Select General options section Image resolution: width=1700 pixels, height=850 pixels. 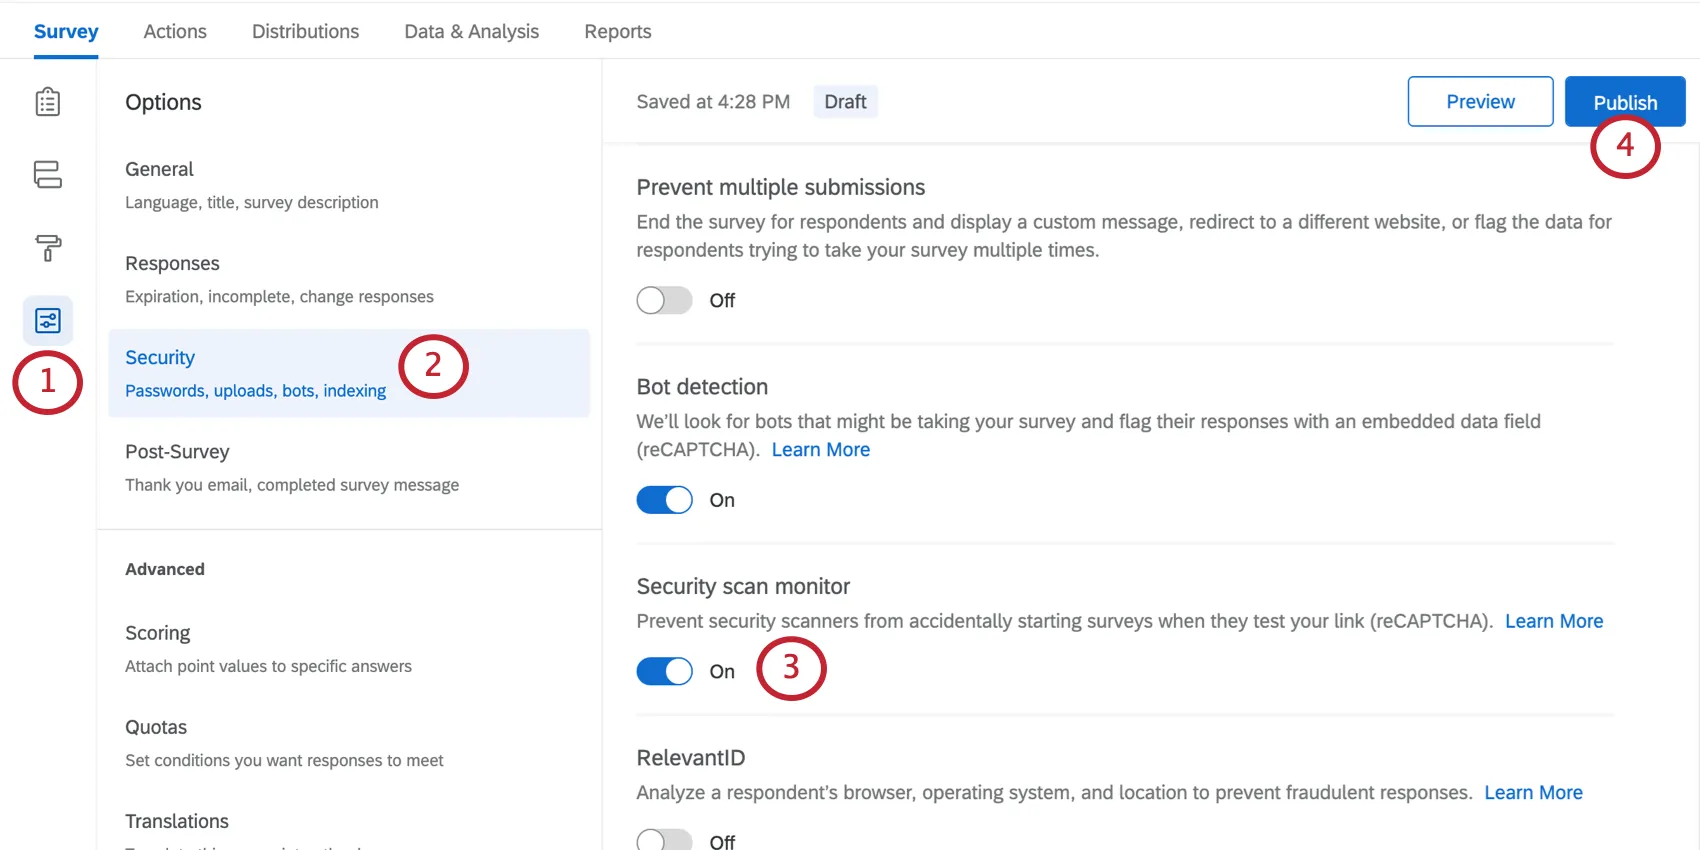tap(250, 185)
